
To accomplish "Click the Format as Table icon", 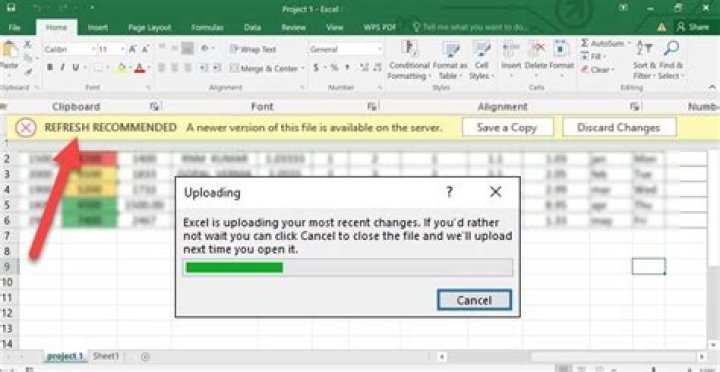I will click(450, 50).
